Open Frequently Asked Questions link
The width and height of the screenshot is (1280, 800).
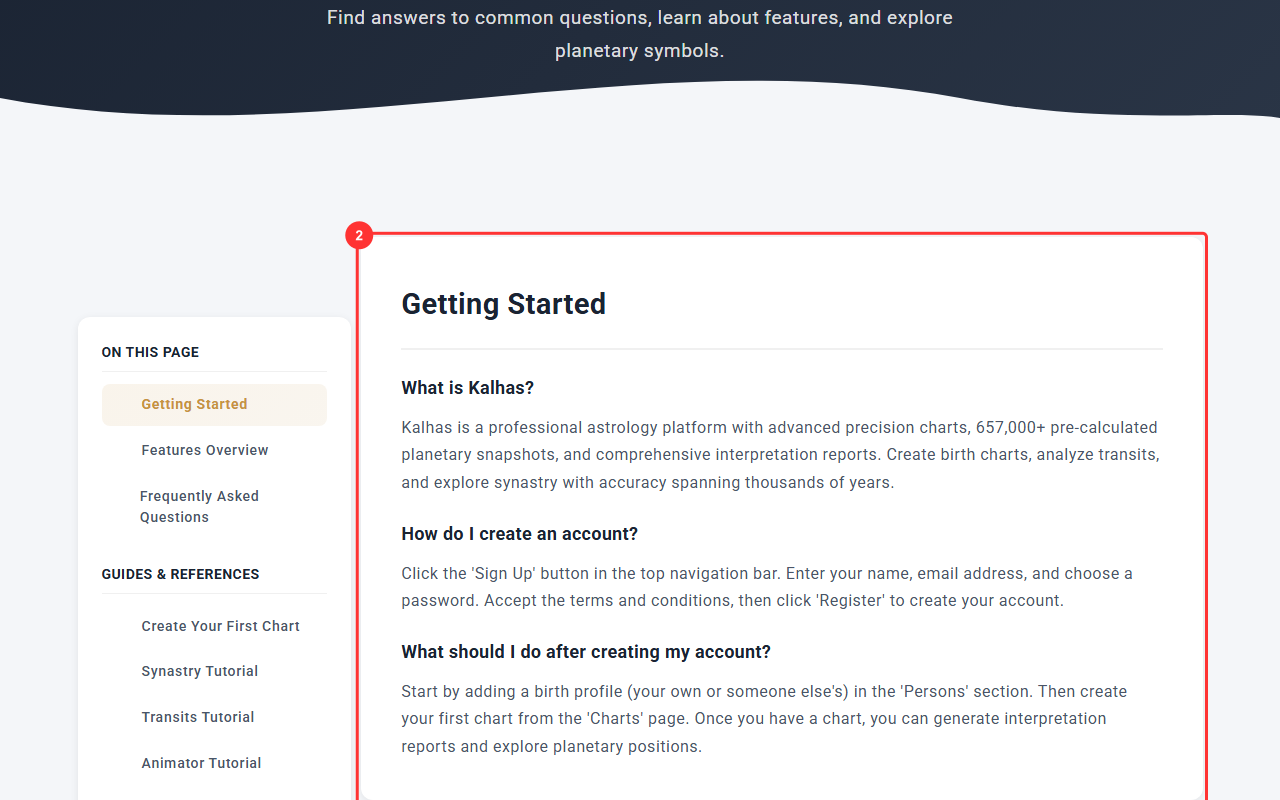coord(199,507)
